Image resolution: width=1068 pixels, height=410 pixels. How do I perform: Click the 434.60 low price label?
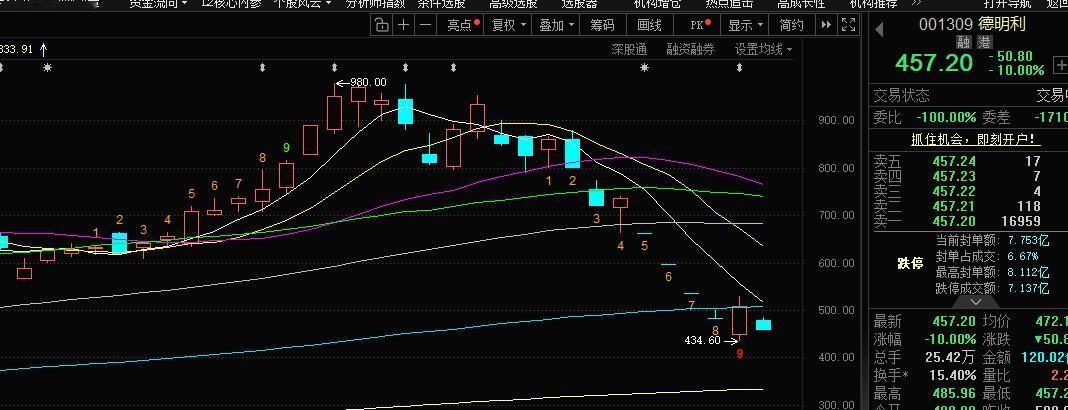(x=702, y=340)
